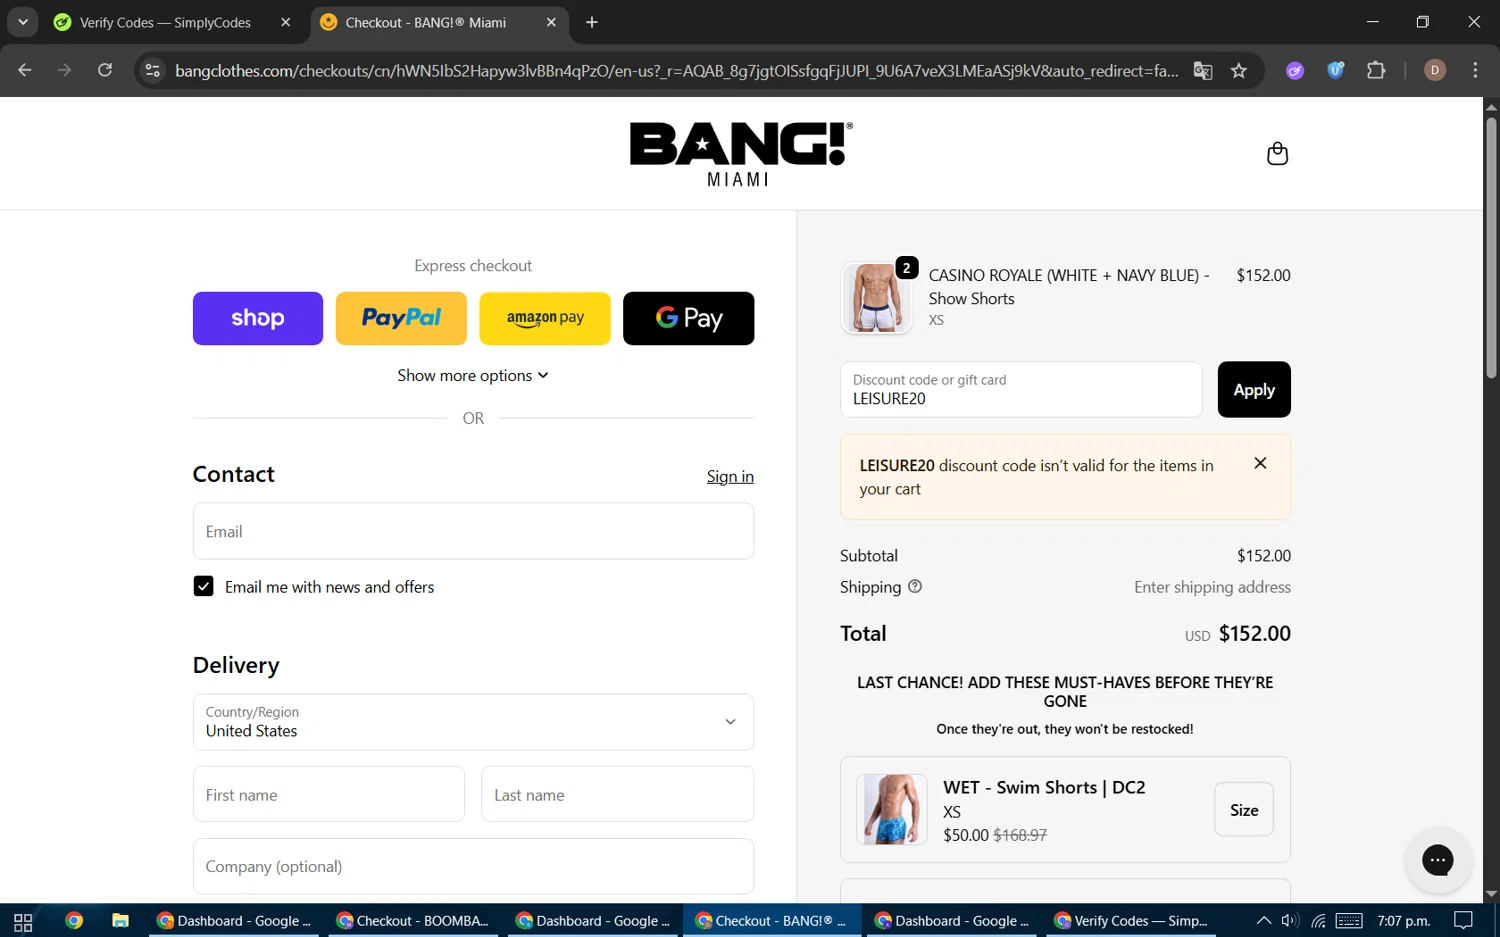Switch to Verify Codes — SimplyCodes tab

pyautogui.click(x=165, y=22)
